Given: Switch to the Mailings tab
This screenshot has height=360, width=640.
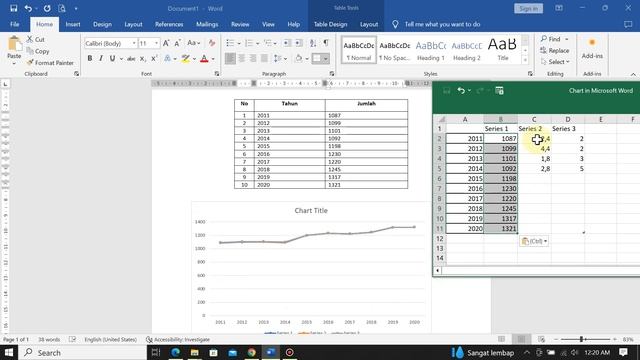Looking at the screenshot, I should click(207, 24).
